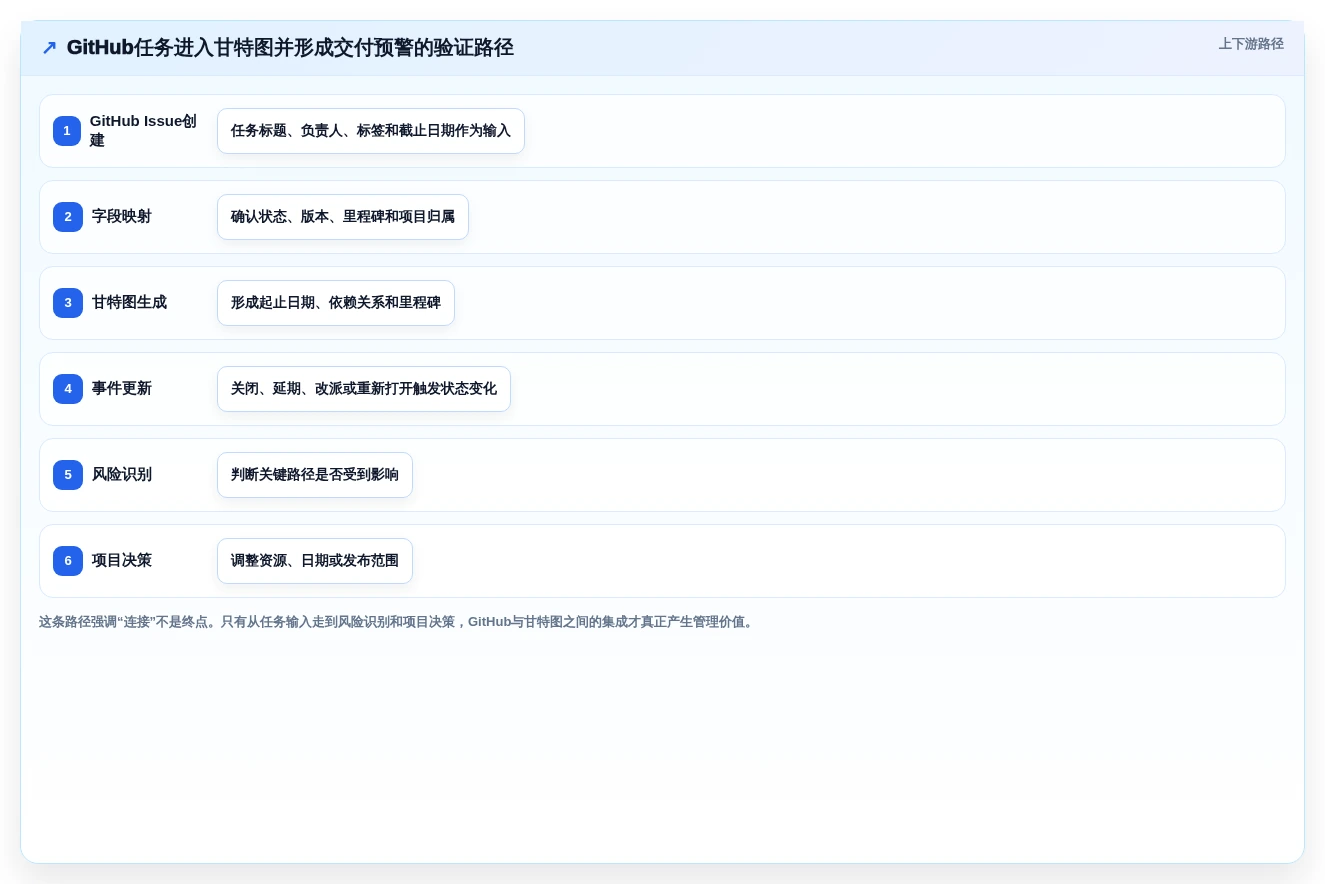This screenshot has width=1325, height=884.
Task: Click the 任务标题、负责人、标签和截止日期作为输入 chip
Action: tap(371, 131)
